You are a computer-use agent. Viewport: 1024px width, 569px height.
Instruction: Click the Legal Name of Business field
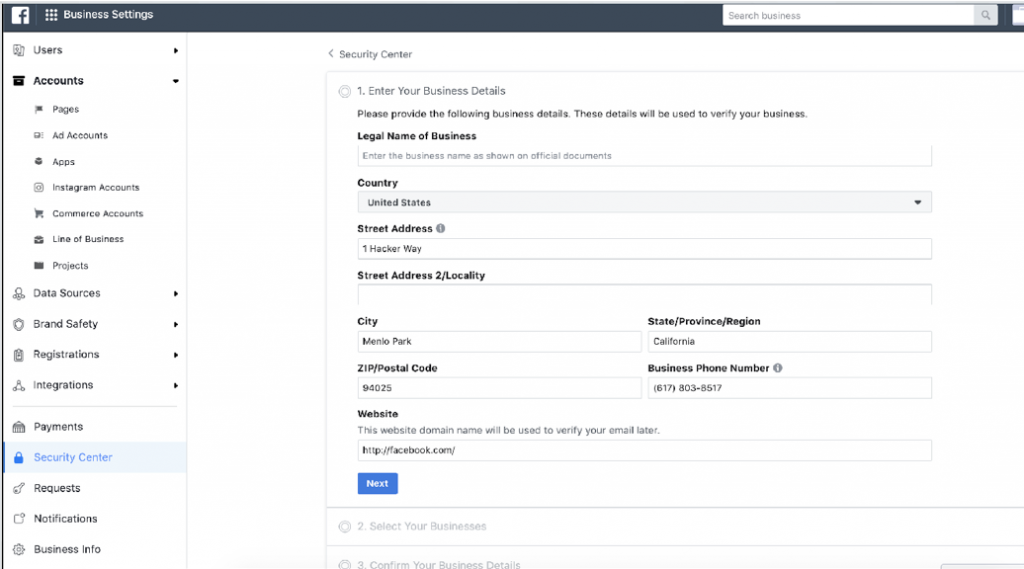click(x=645, y=155)
